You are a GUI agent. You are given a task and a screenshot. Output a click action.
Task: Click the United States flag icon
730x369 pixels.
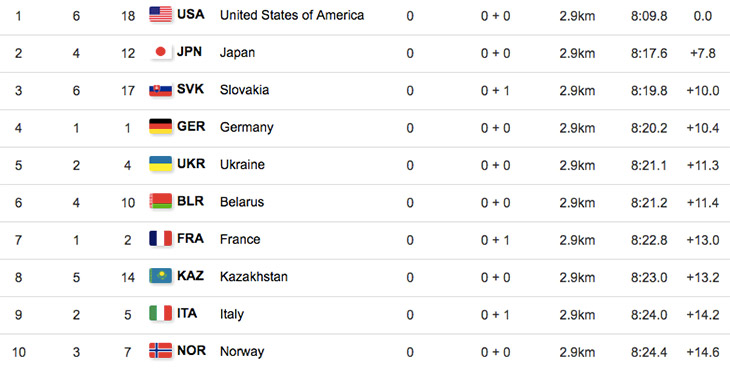(161, 15)
